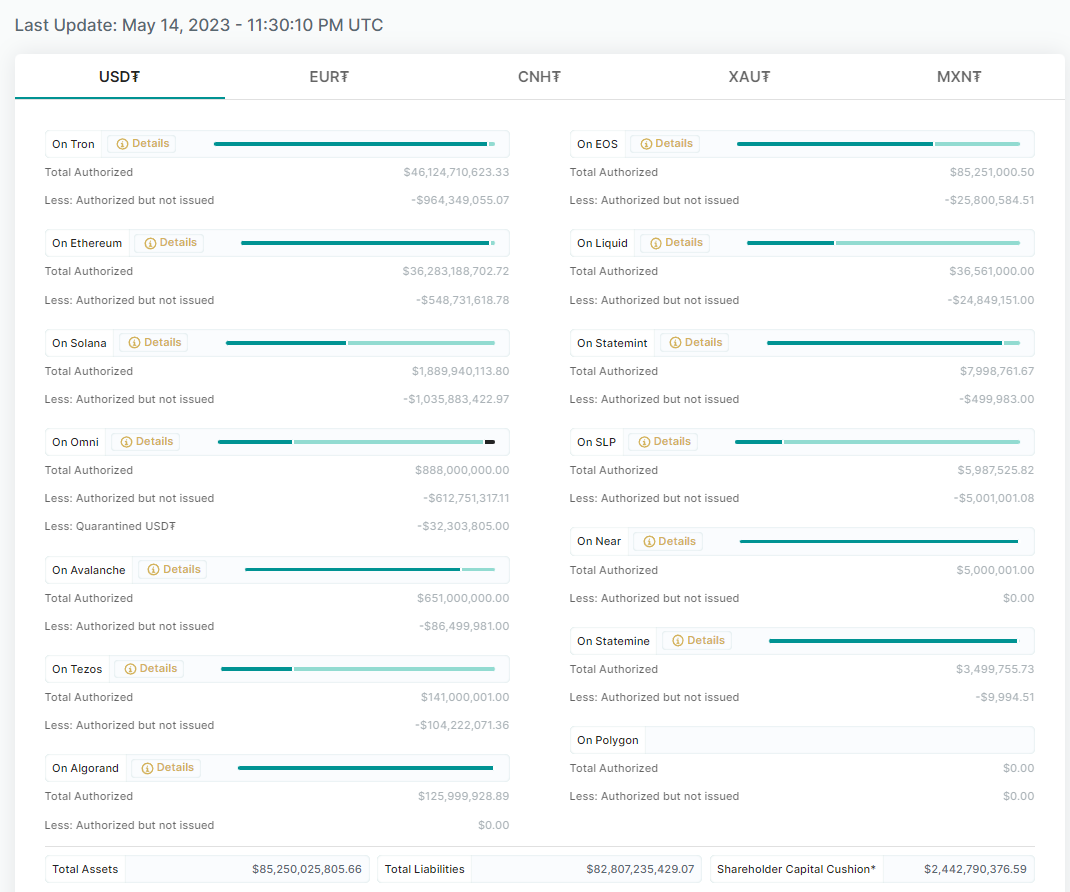
Task: Open the EUR₮ tab
Action: tap(329, 76)
